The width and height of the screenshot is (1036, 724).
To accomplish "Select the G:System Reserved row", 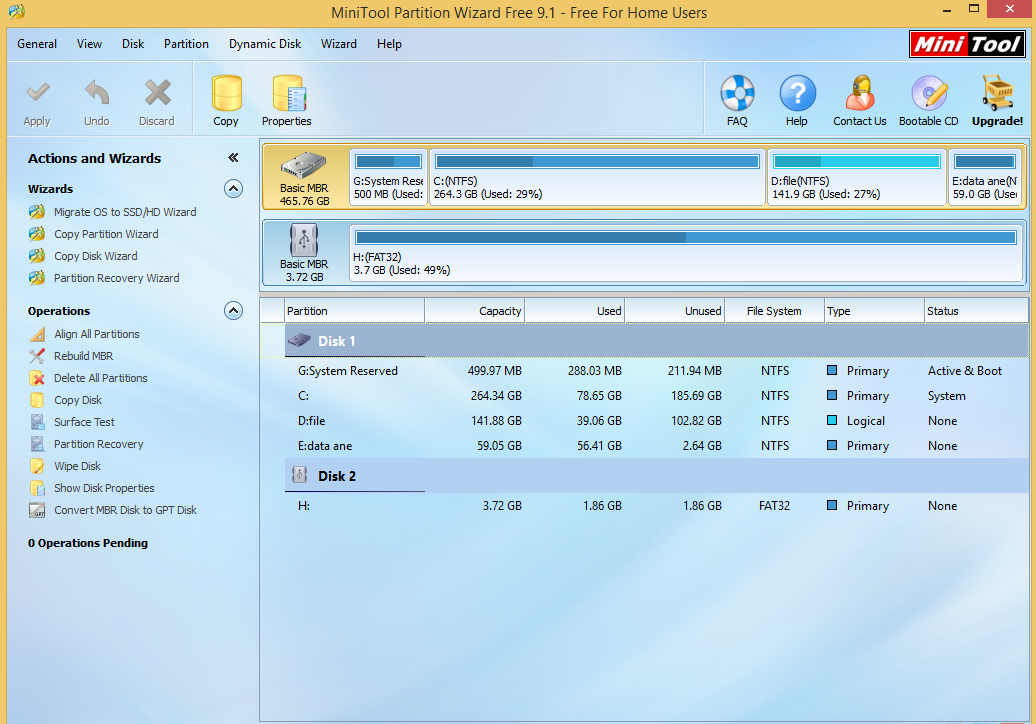I will click(x=657, y=371).
